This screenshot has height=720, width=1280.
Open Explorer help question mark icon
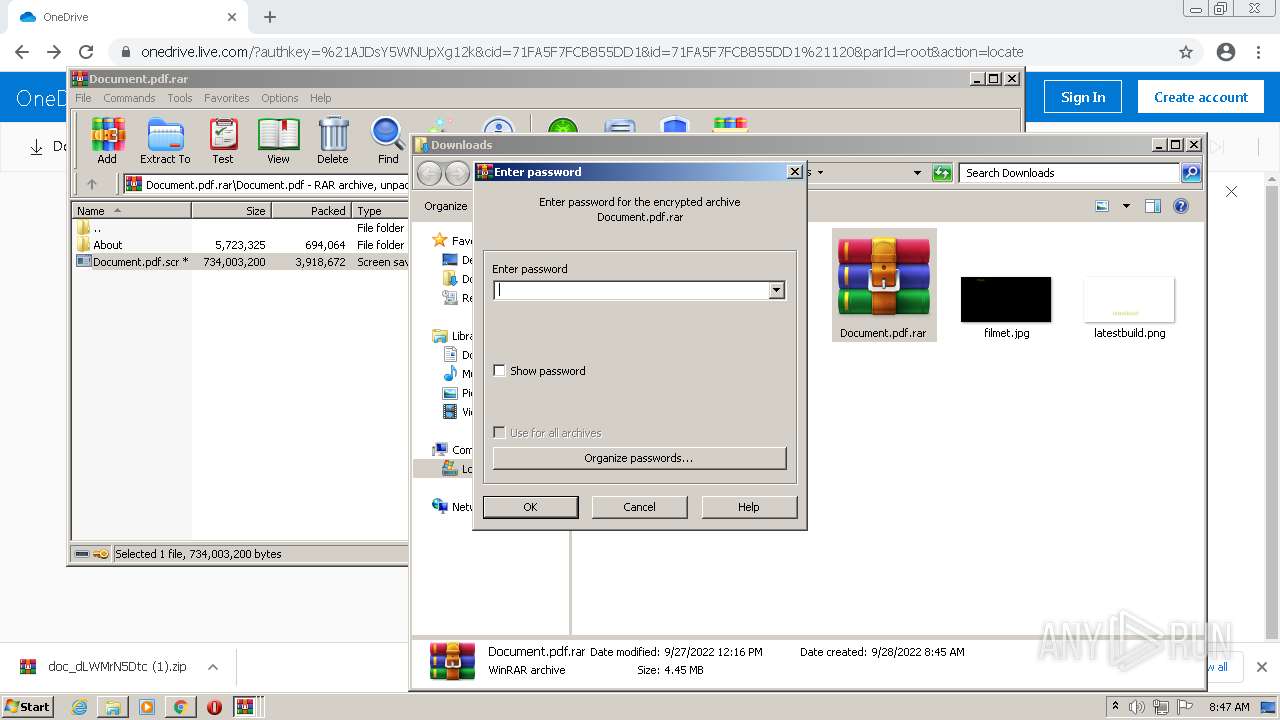(1181, 206)
